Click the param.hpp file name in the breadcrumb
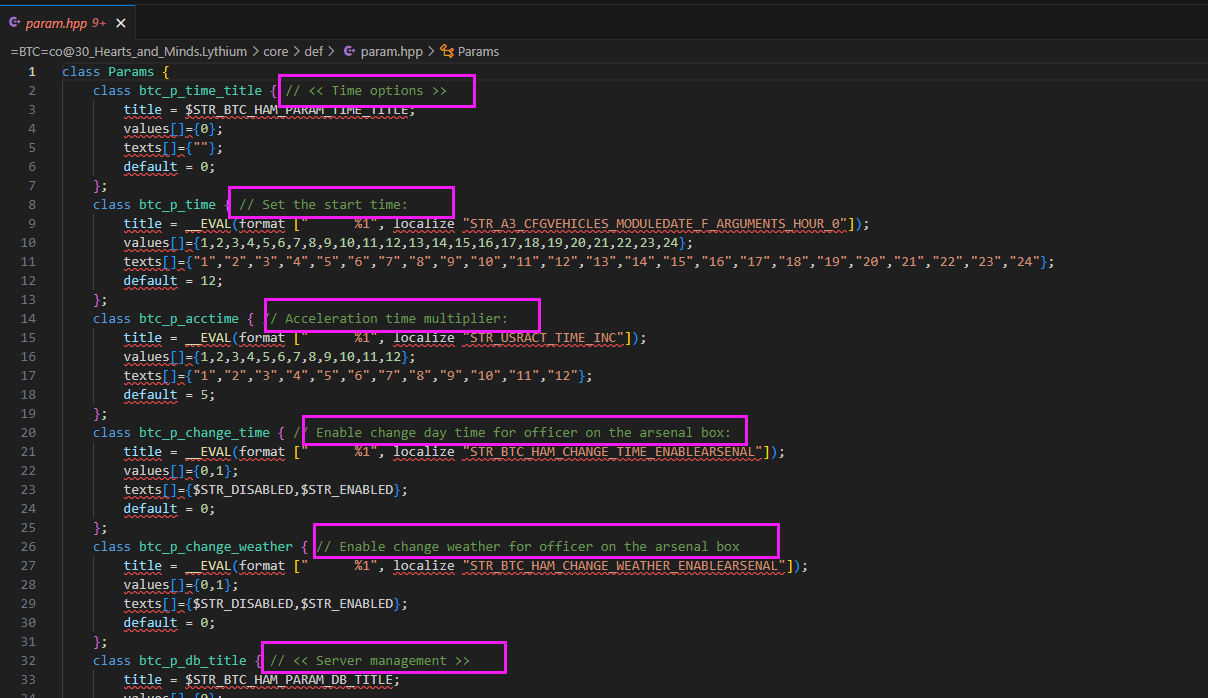The image size is (1208, 698). coord(392,51)
